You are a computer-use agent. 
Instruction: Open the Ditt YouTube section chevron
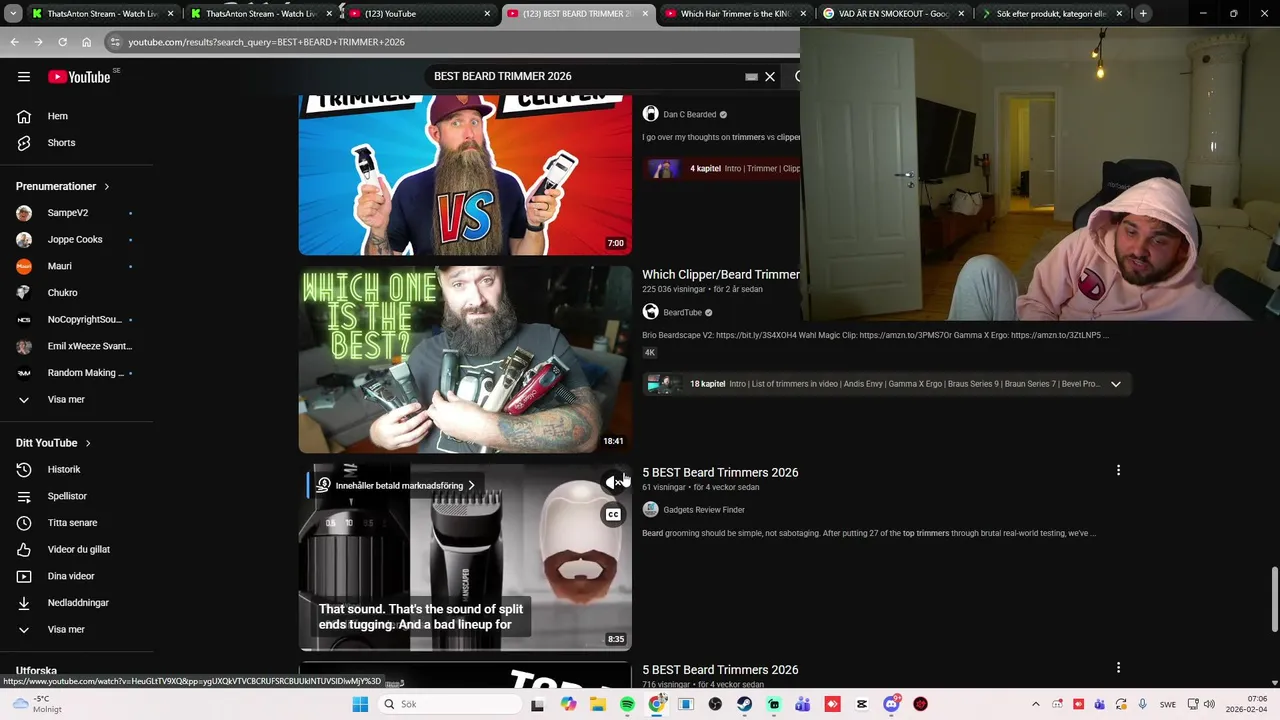[x=87, y=443]
